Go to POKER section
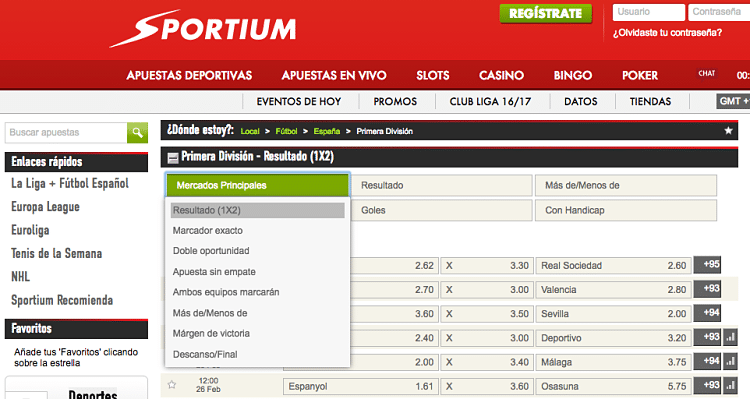The image size is (750, 399). (640, 76)
